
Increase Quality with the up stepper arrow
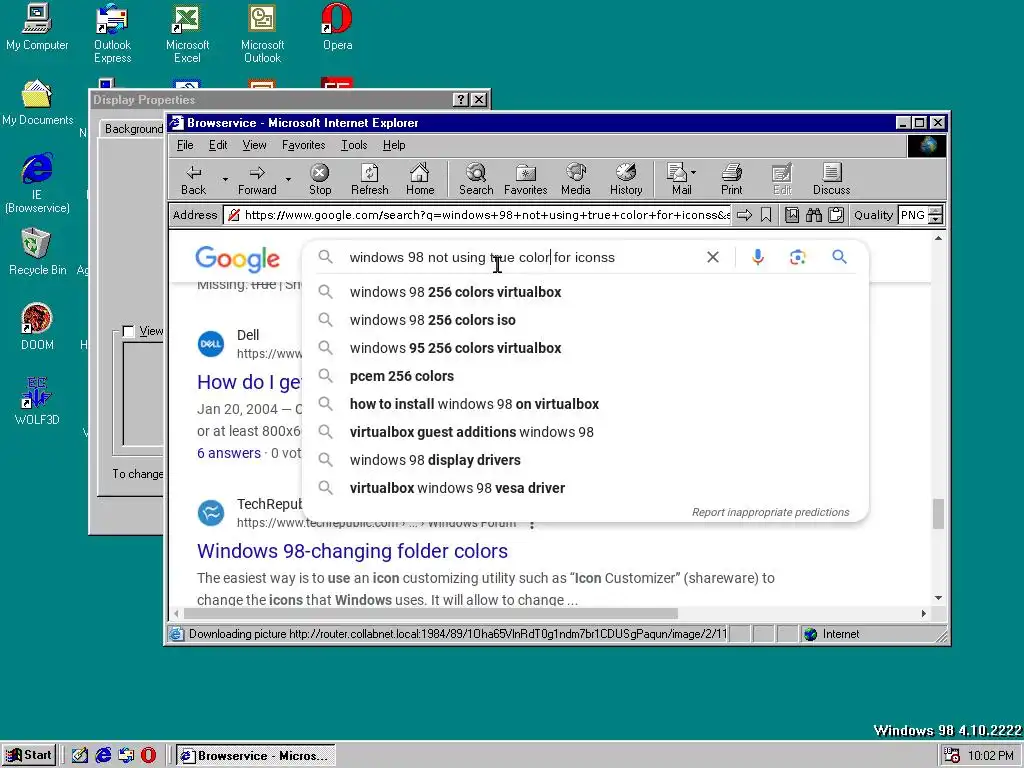[936, 210]
